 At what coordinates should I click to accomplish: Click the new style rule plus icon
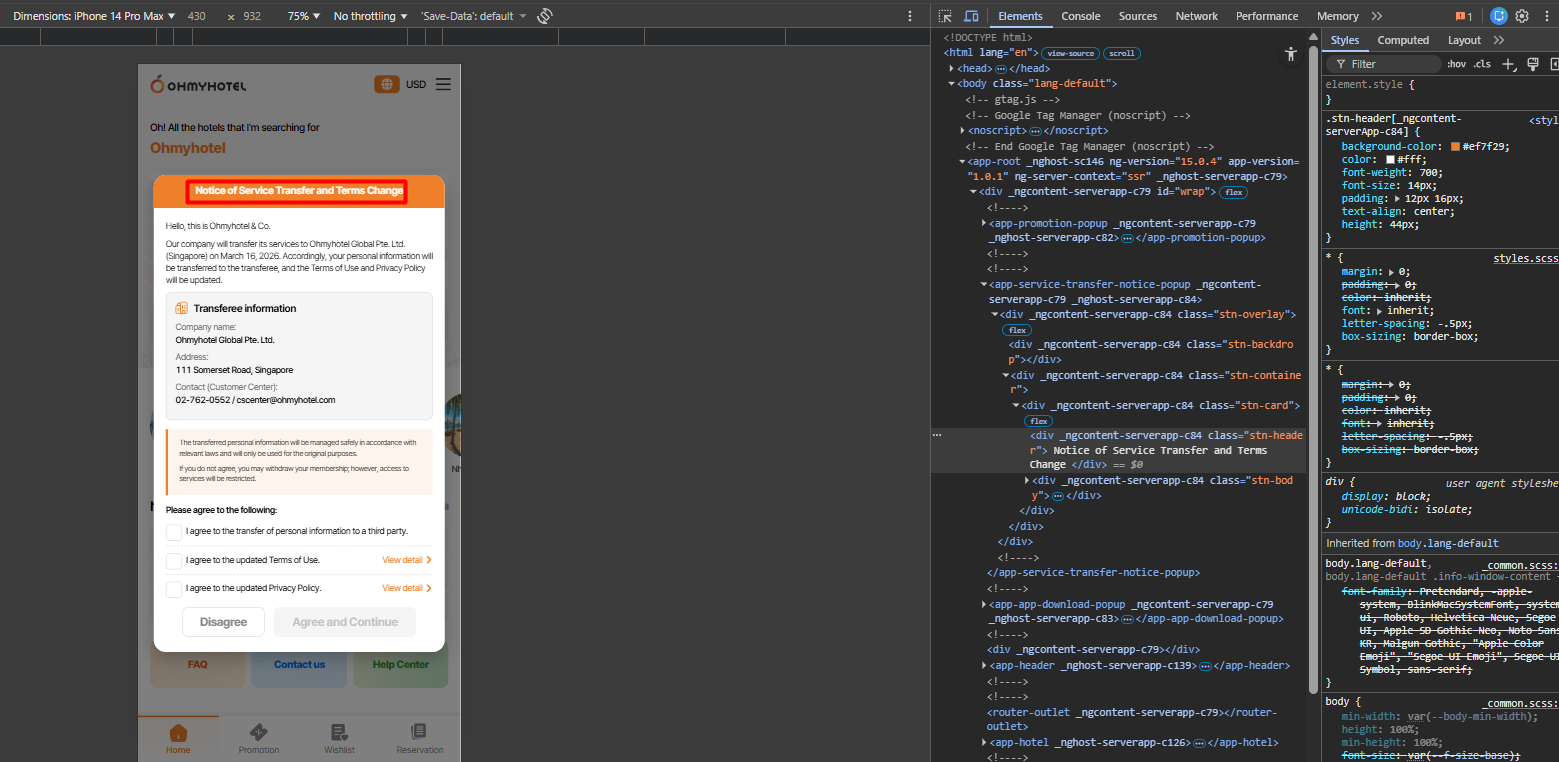tap(1508, 64)
